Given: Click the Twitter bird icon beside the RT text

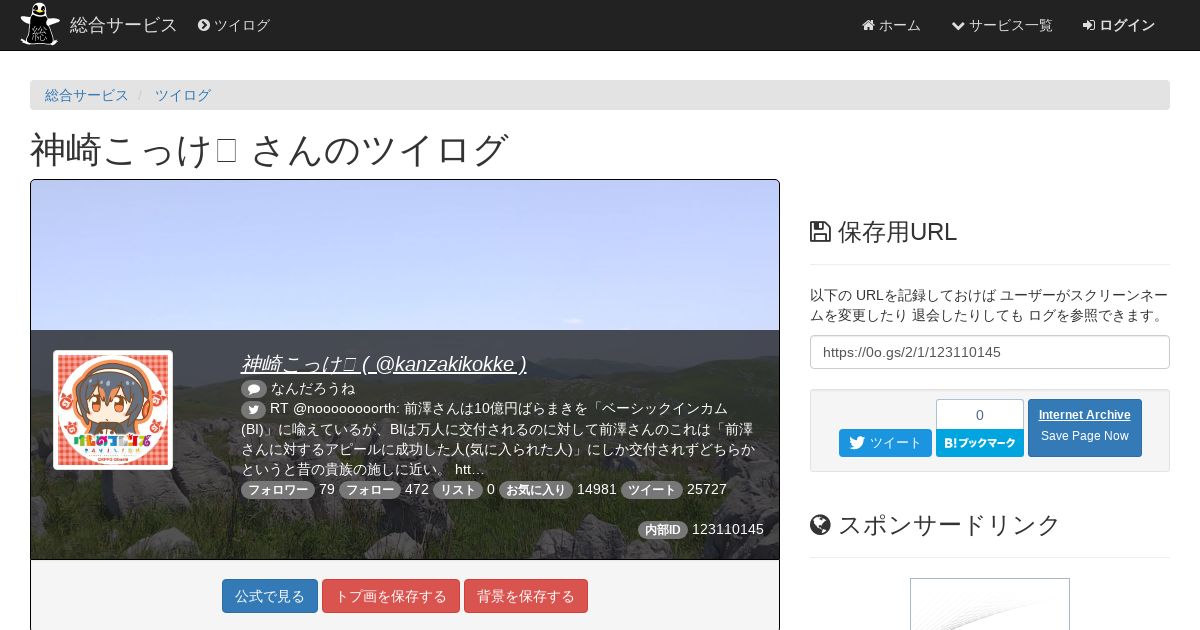Looking at the screenshot, I should 254,409.
